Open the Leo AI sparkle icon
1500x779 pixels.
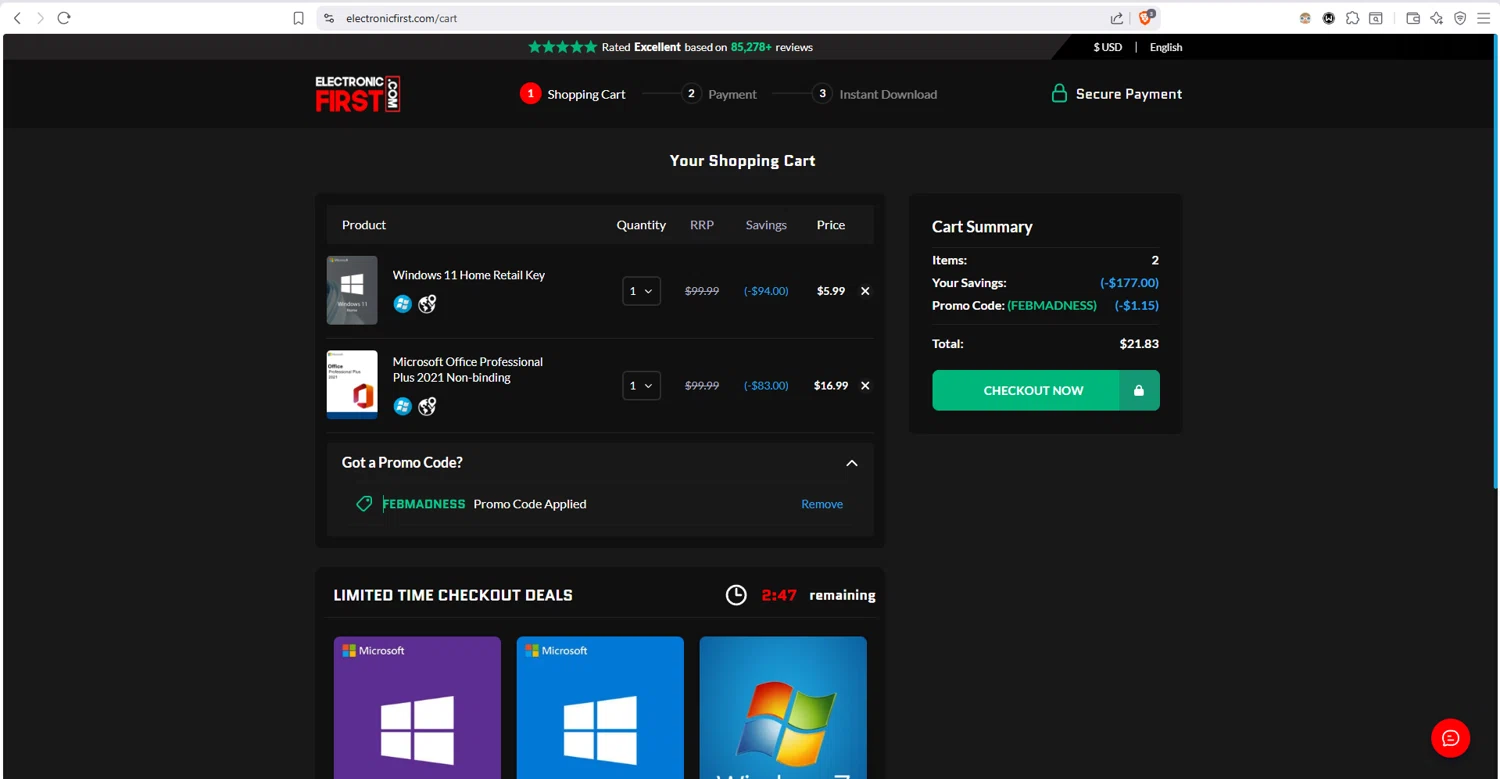pos(1437,18)
